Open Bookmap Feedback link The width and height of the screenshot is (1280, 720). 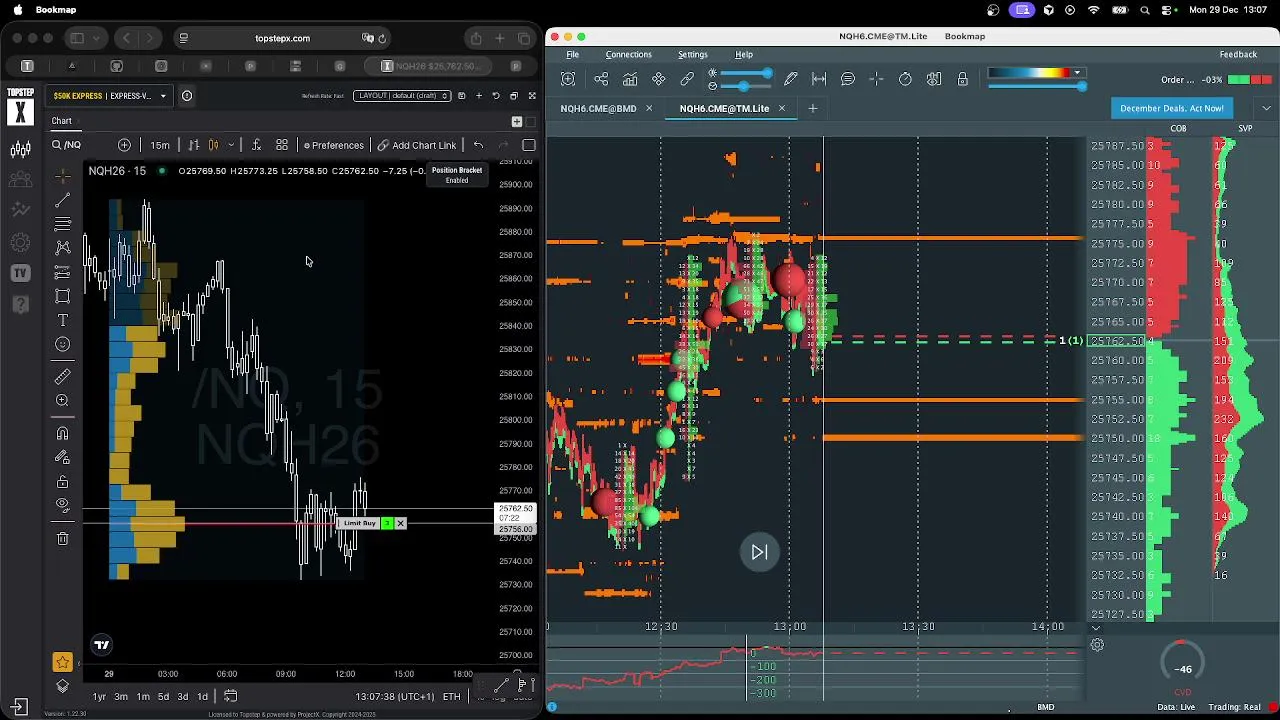pos(1238,55)
